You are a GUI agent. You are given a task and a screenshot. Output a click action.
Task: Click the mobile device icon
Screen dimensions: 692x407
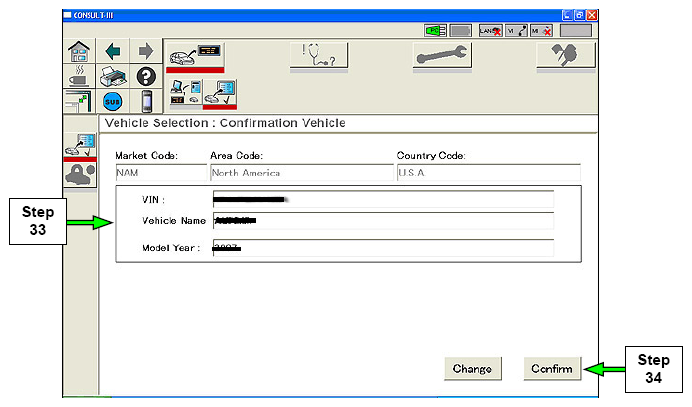tap(144, 102)
